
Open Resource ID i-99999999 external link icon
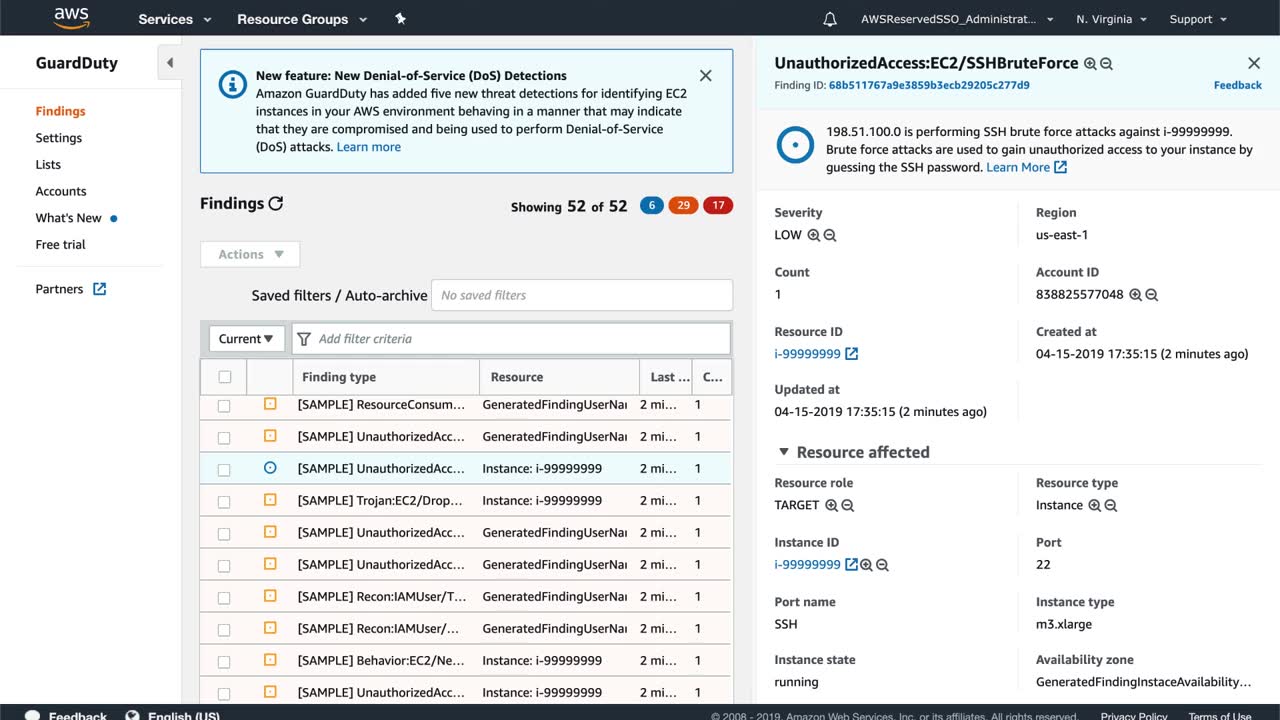pyautogui.click(x=851, y=354)
